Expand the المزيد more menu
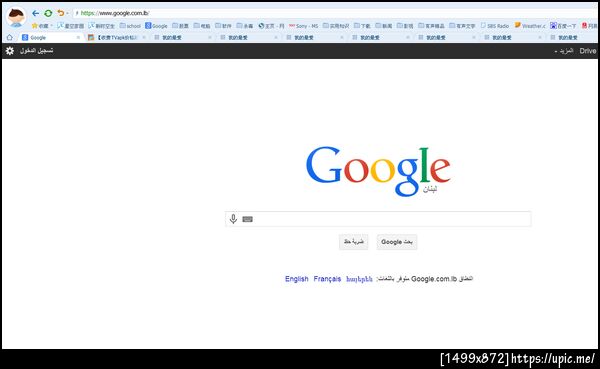This screenshot has width=600, height=369. 564,51
